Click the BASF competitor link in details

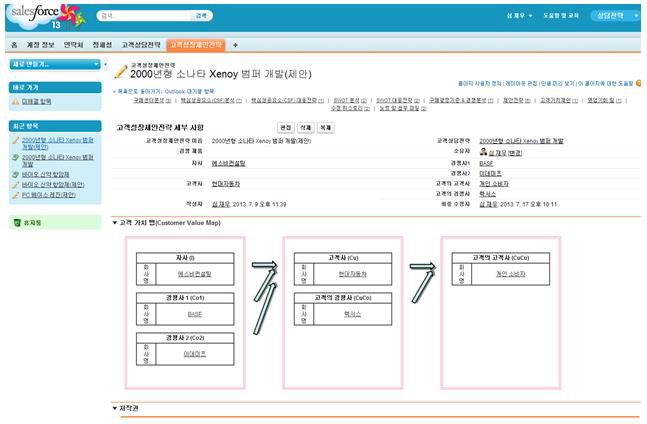click(486, 164)
